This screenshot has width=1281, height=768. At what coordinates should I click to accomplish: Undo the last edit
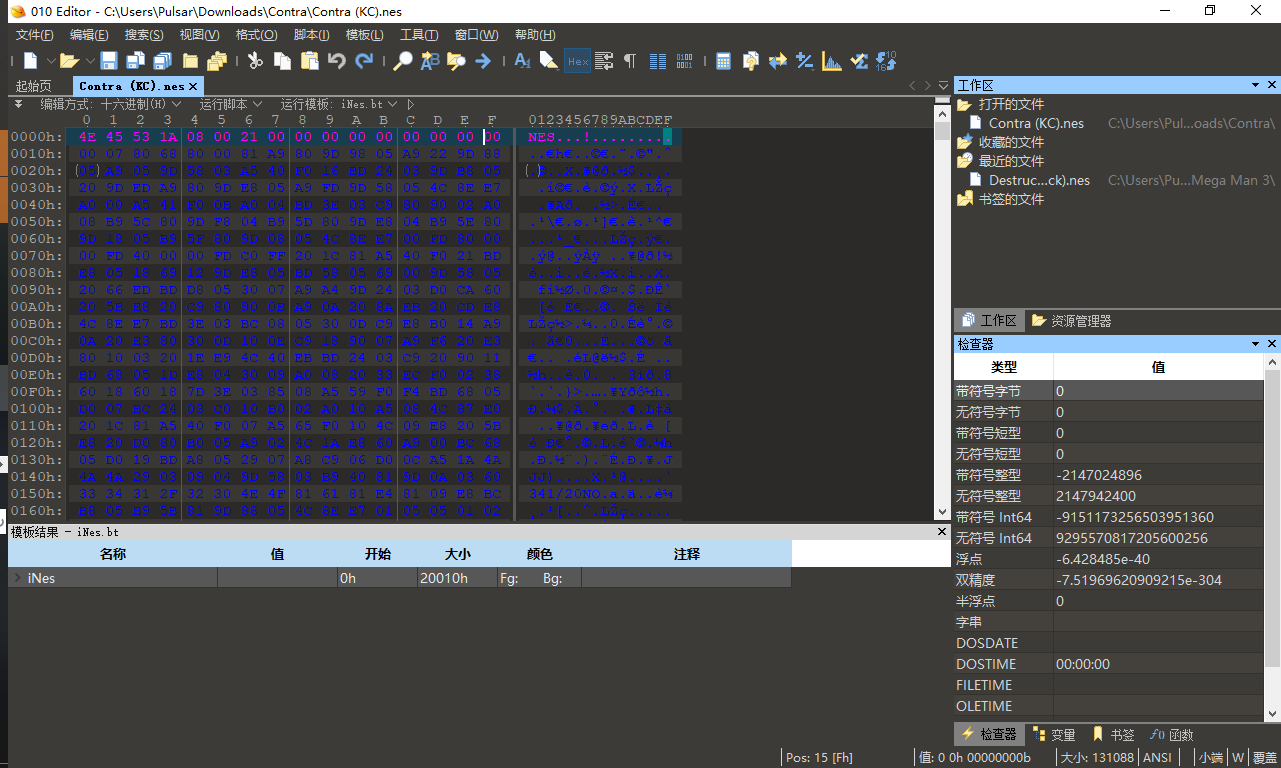coord(337,61)
